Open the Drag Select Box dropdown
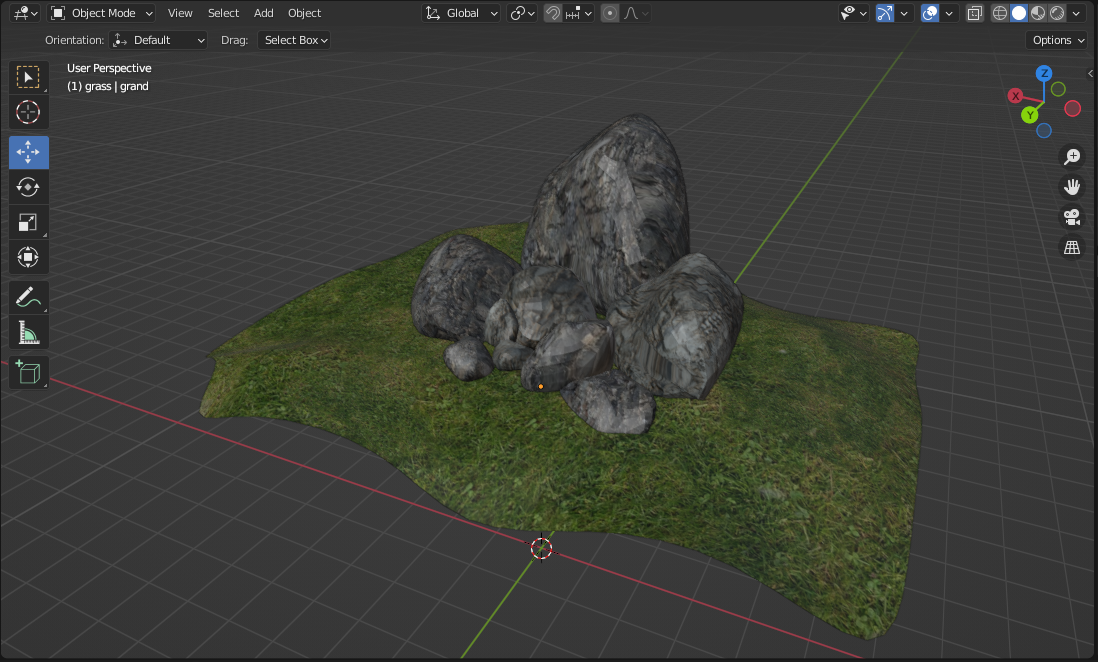This screenshot has height=662, width=1098. click(x=294, y=40)
